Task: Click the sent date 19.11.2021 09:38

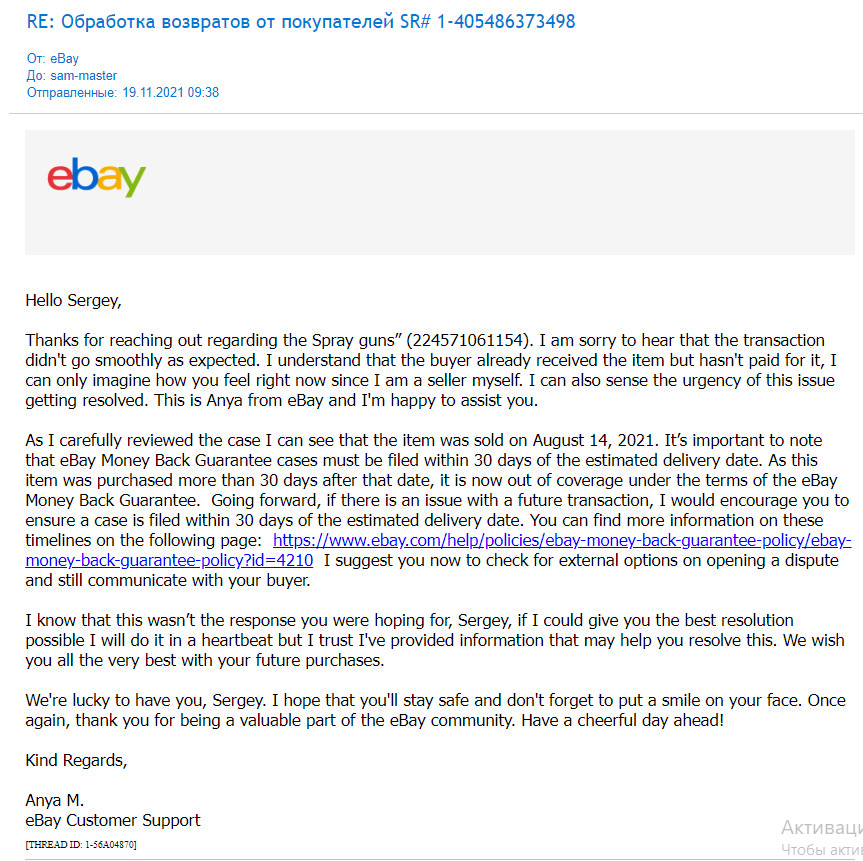Action: pos(171,92)
